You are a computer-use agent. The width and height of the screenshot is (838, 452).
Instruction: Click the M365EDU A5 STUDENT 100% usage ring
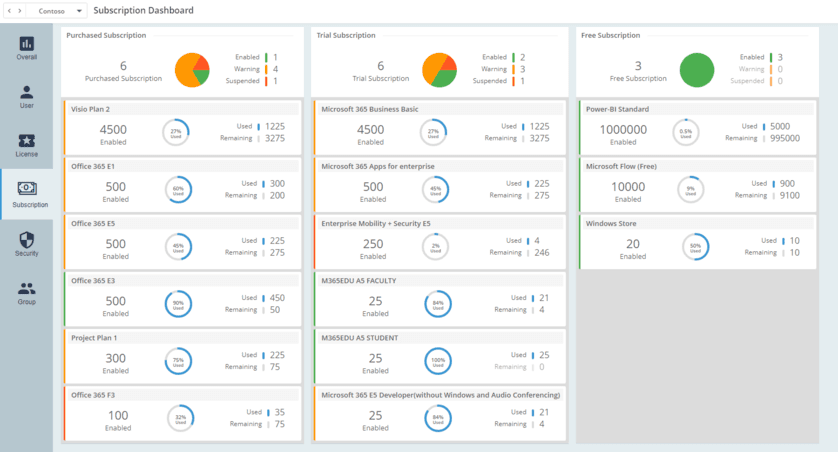click(436, 361)
